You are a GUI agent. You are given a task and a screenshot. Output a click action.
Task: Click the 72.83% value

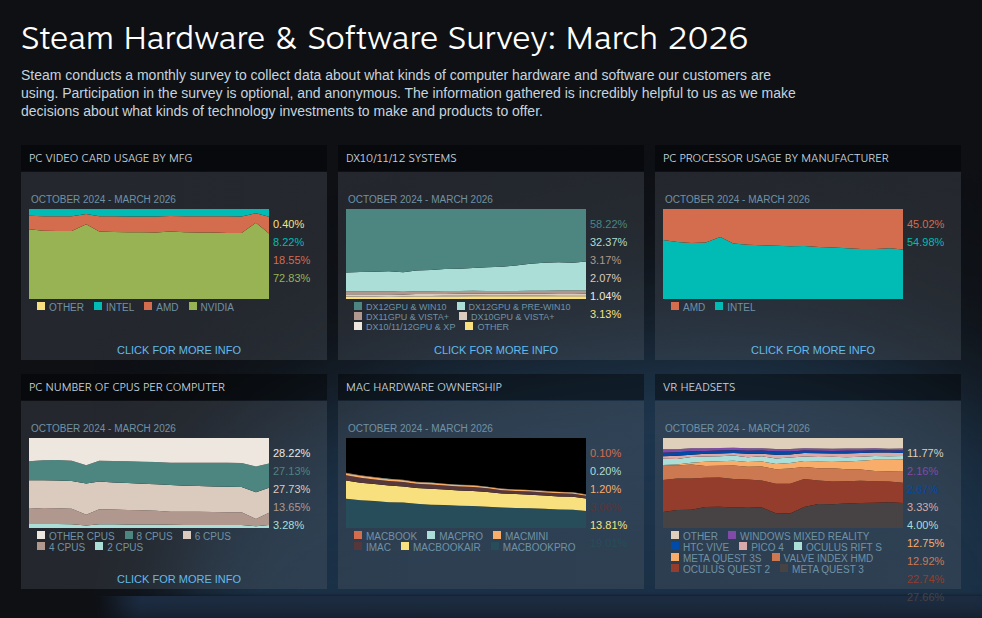click(291, 278)
